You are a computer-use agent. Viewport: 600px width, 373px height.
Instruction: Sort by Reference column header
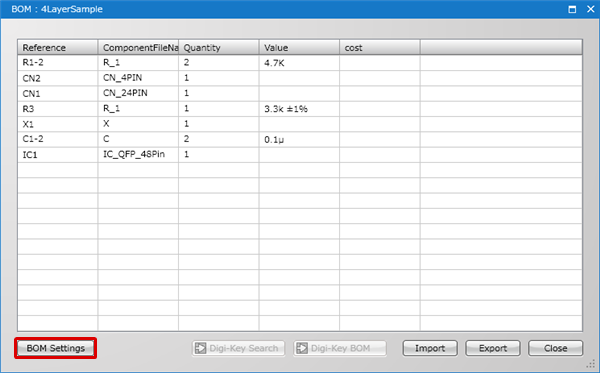click(x=57, y=47)
